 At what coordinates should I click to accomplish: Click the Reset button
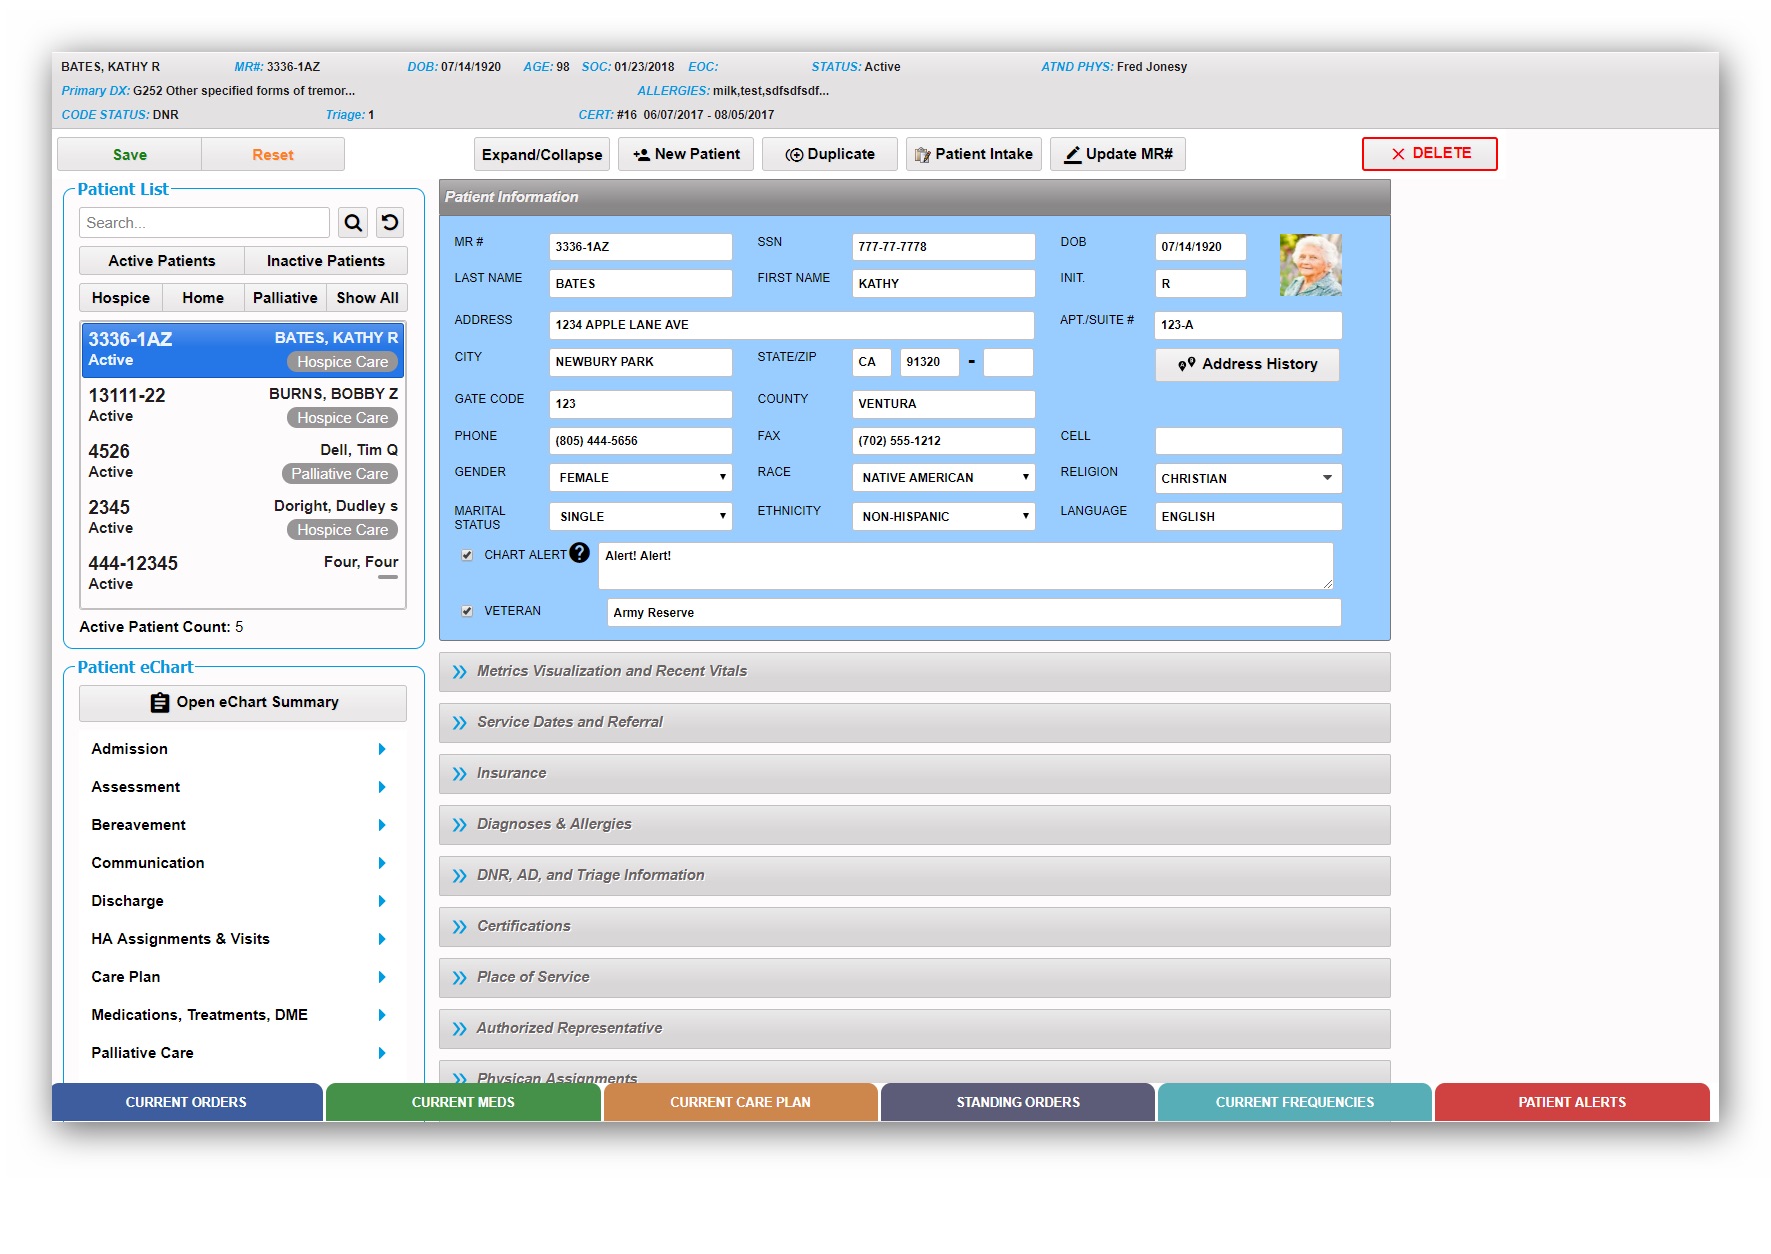[x=273, y=155]
